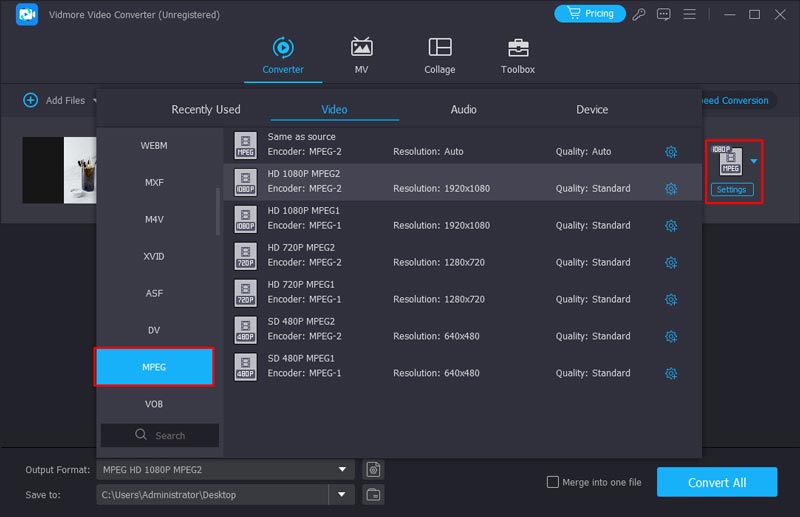Click the Pricing button
Viewport: 800px width, 517px height.
[x=589, y=14]
